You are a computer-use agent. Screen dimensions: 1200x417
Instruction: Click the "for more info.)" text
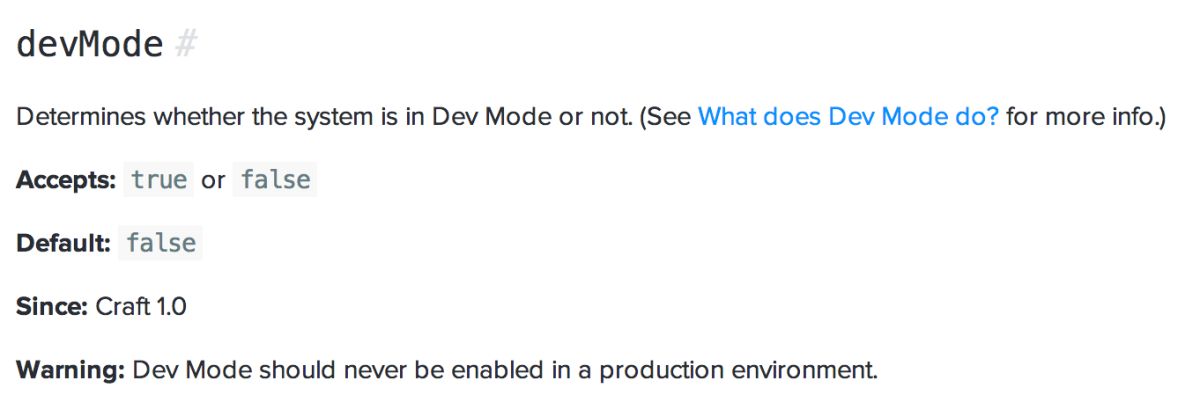(1086, 117)
